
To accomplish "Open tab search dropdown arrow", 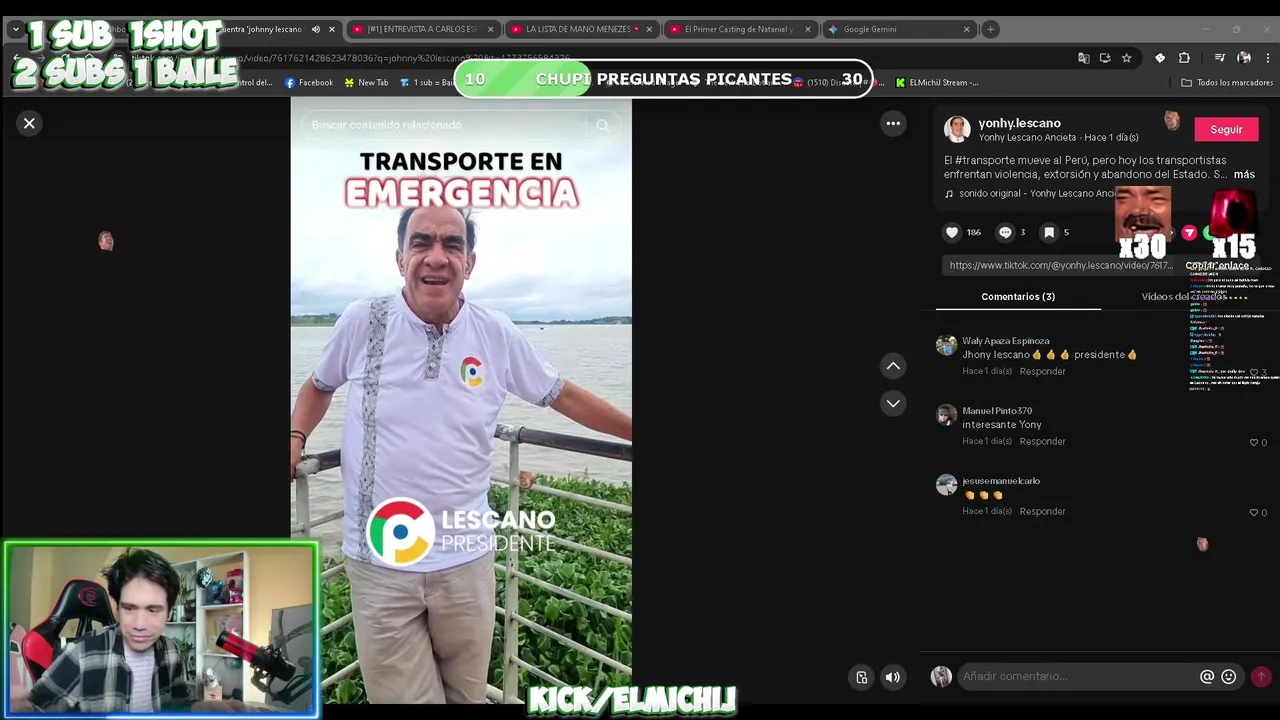I will click(15, 29).
